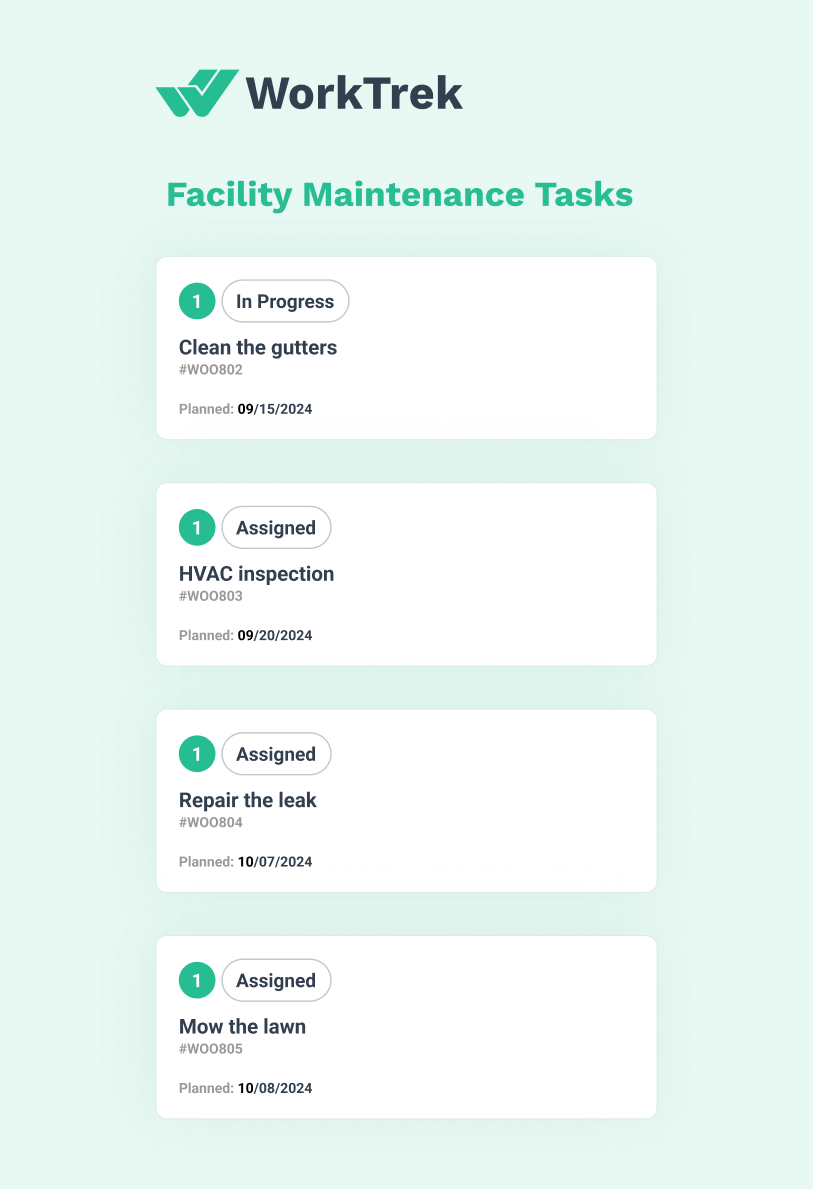
Task: Click the green '1' badge on Repair the leak
Action: pyautogui.click(x=196, y=754)
